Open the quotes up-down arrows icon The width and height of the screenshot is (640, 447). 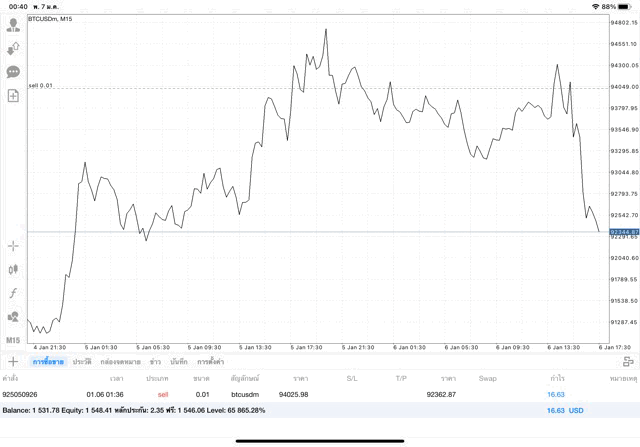coord(13,48)
